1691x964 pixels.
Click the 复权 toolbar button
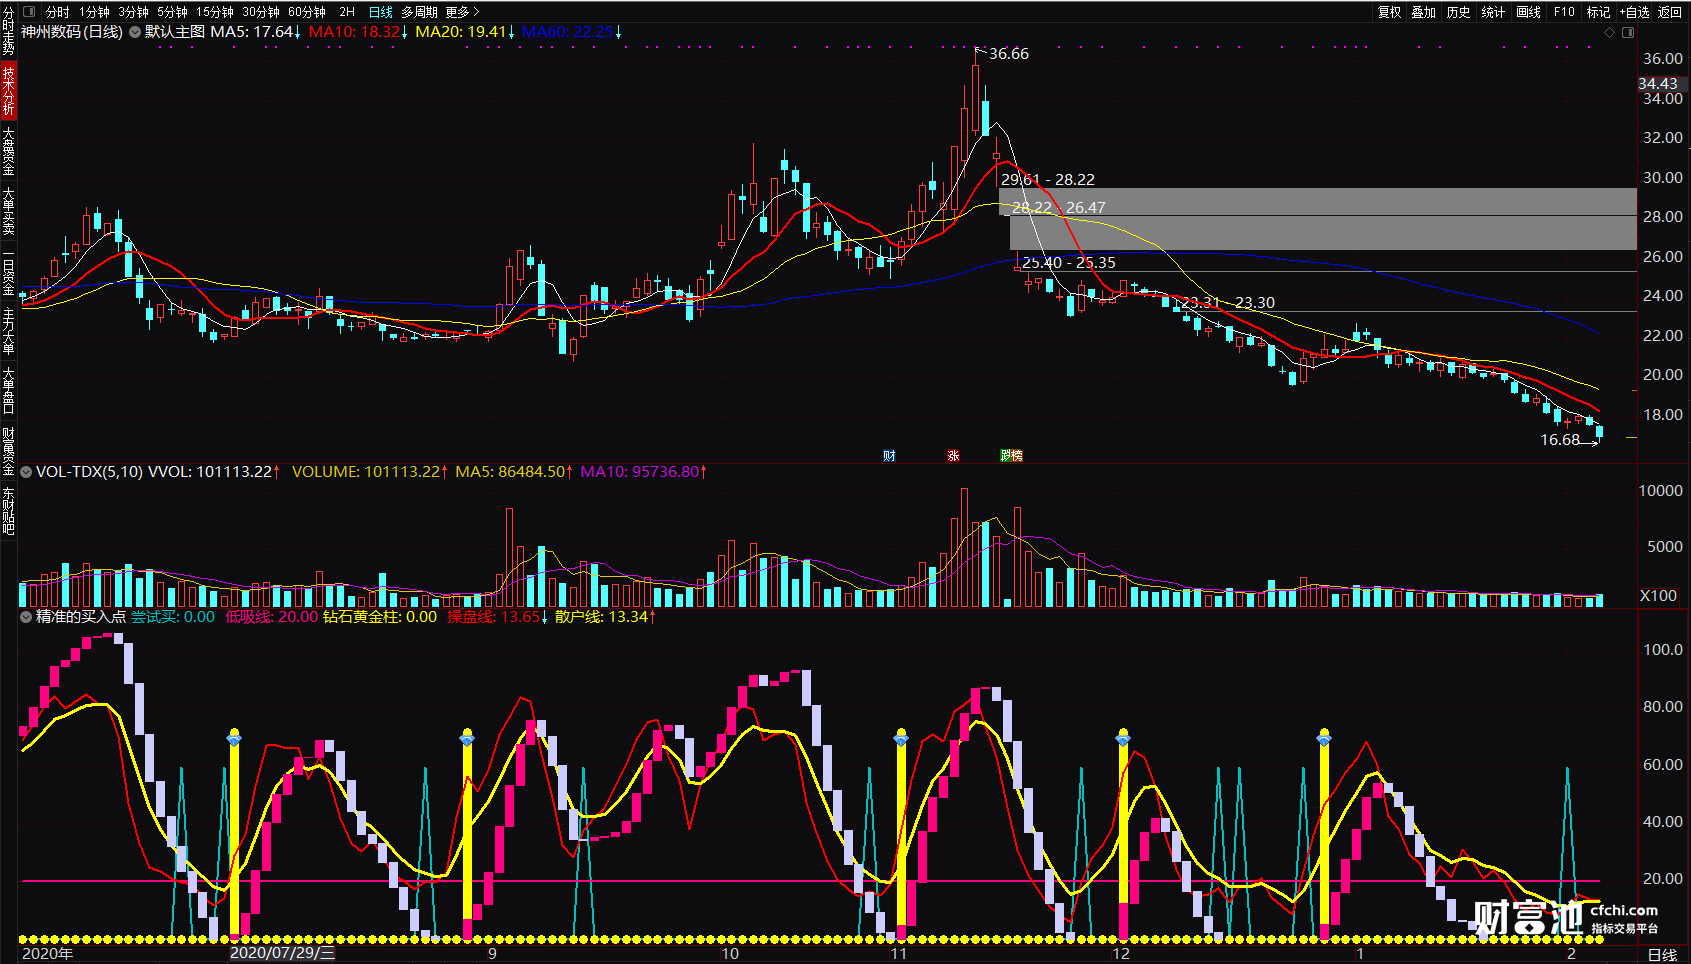point(1389,12)
